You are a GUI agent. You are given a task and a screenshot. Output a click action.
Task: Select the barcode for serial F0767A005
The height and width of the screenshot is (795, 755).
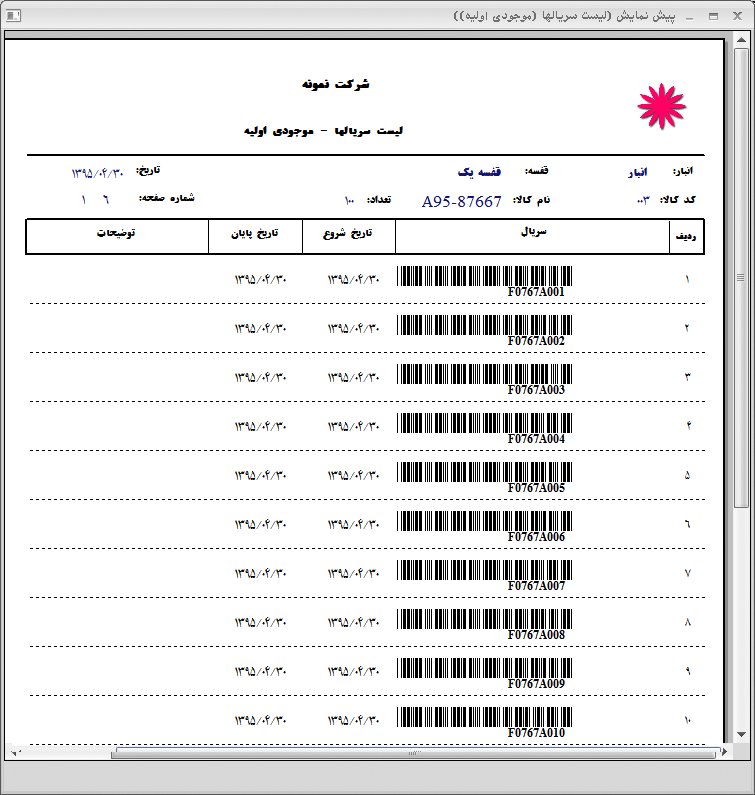485,472
